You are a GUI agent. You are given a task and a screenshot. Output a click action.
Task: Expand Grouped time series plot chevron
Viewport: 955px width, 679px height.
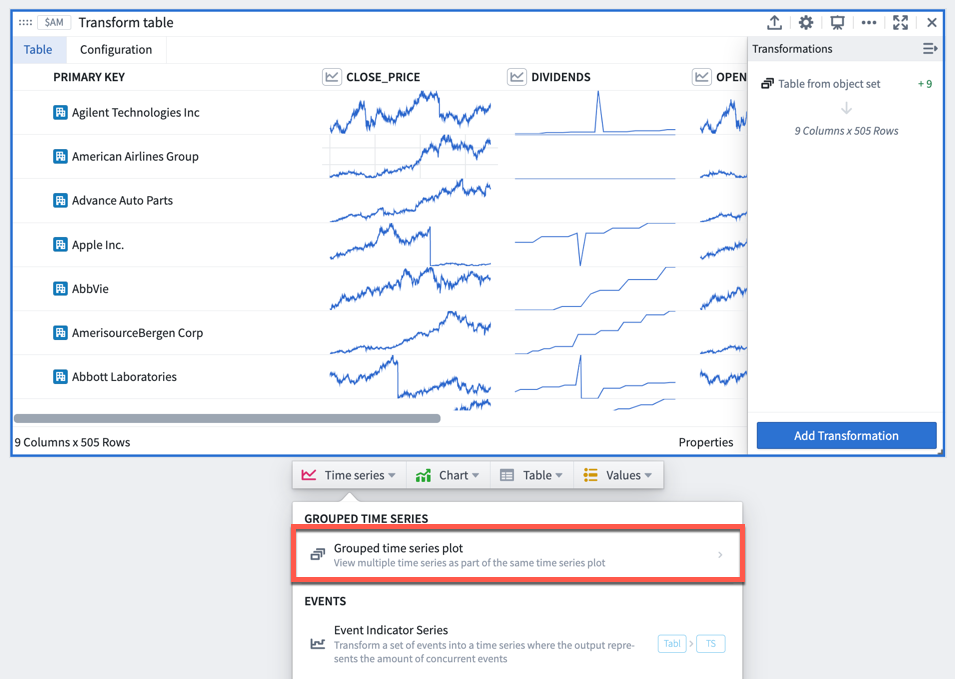click(x=720, y=554)
